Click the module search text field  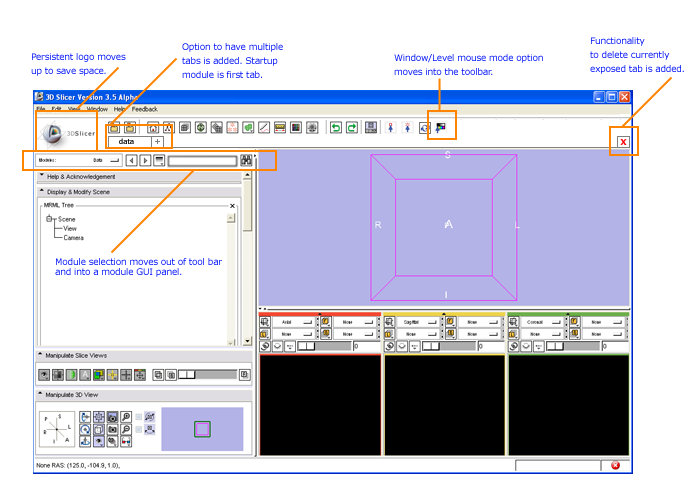(x=202, y=161)
